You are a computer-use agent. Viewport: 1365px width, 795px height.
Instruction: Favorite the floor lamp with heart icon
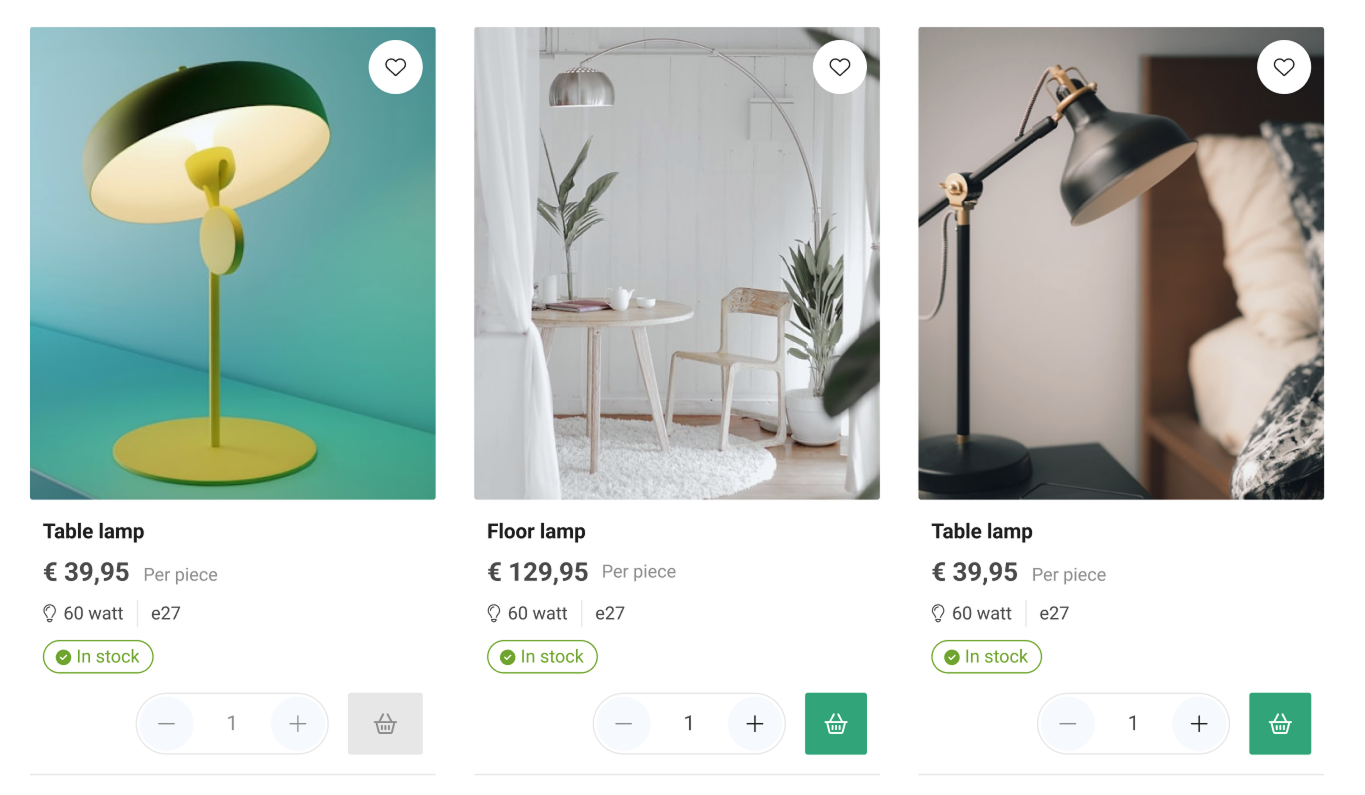(839, 67)
